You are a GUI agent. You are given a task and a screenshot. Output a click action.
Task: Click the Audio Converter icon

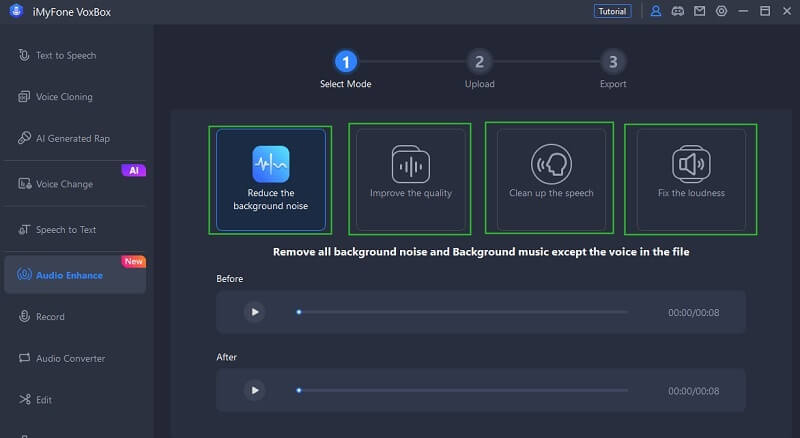click(24, 358)
